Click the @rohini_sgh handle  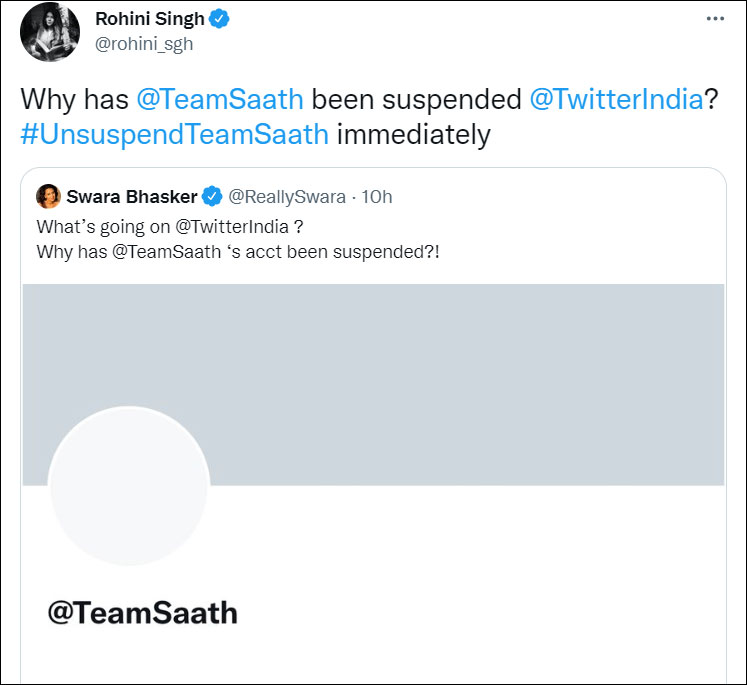click(x=144, y=44)
